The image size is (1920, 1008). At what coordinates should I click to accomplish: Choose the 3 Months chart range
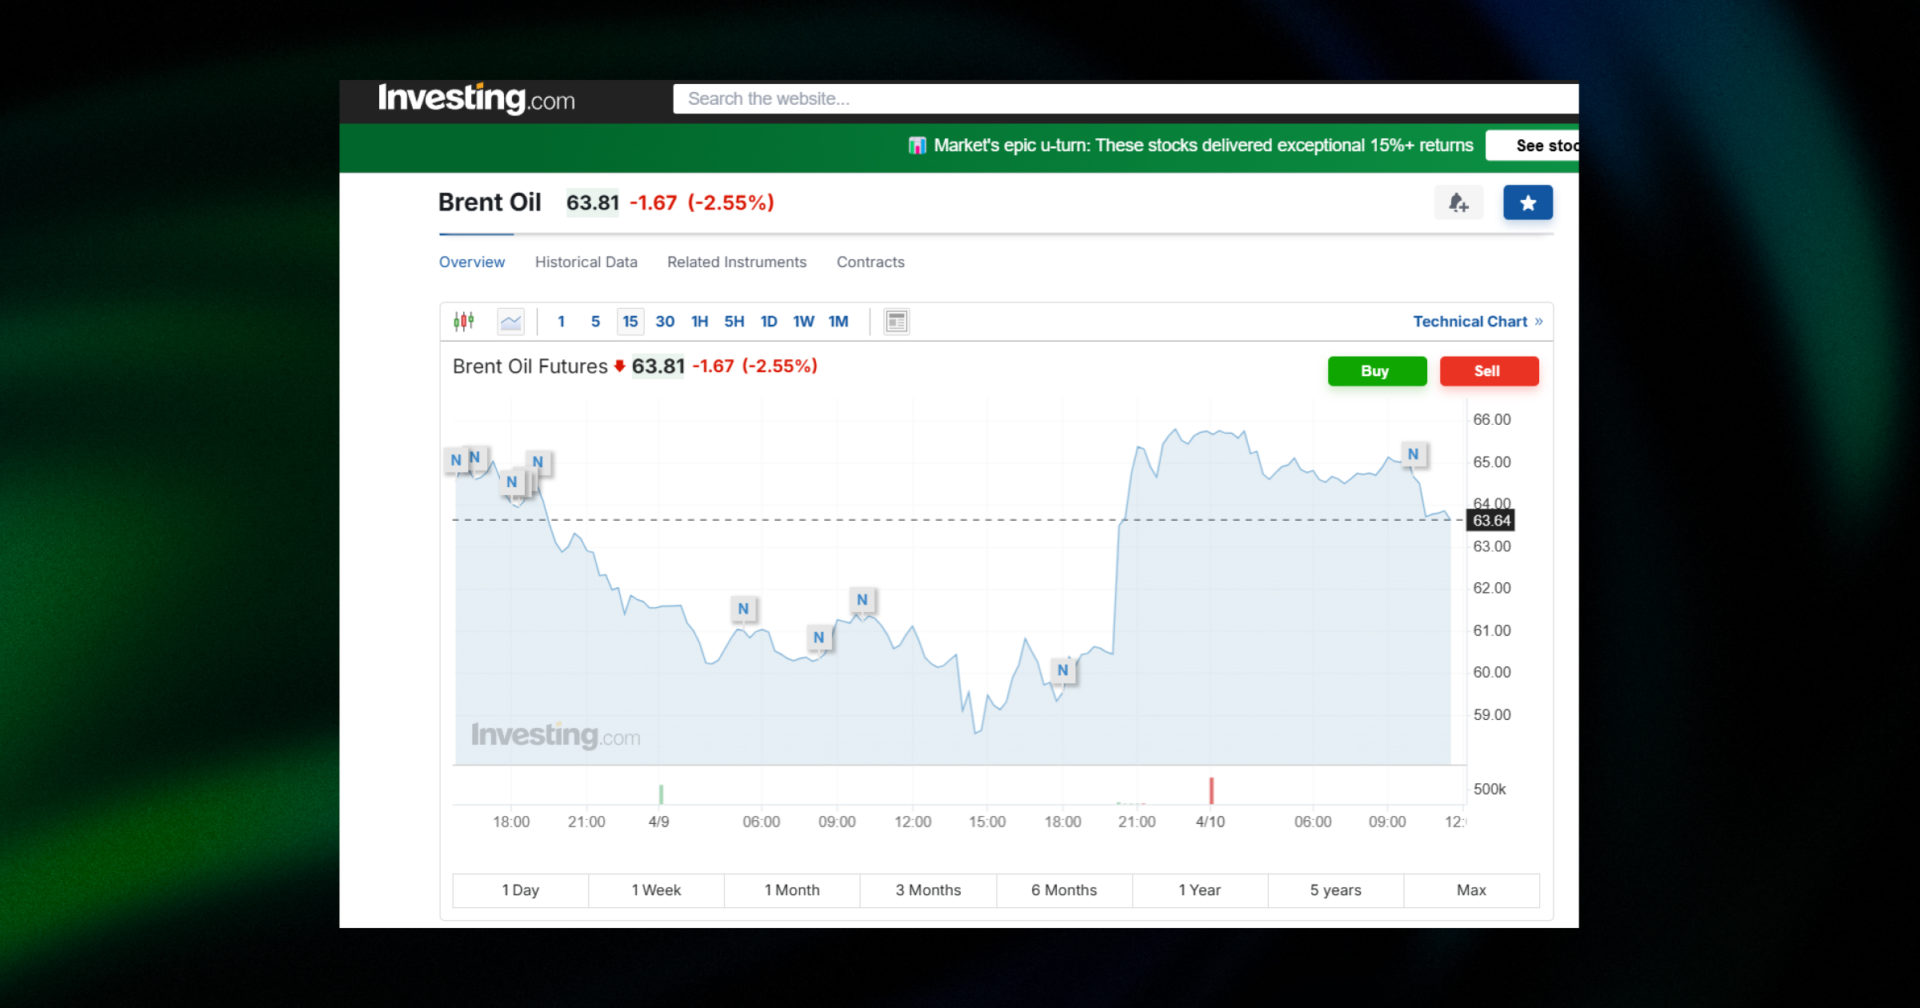(928, 890)
